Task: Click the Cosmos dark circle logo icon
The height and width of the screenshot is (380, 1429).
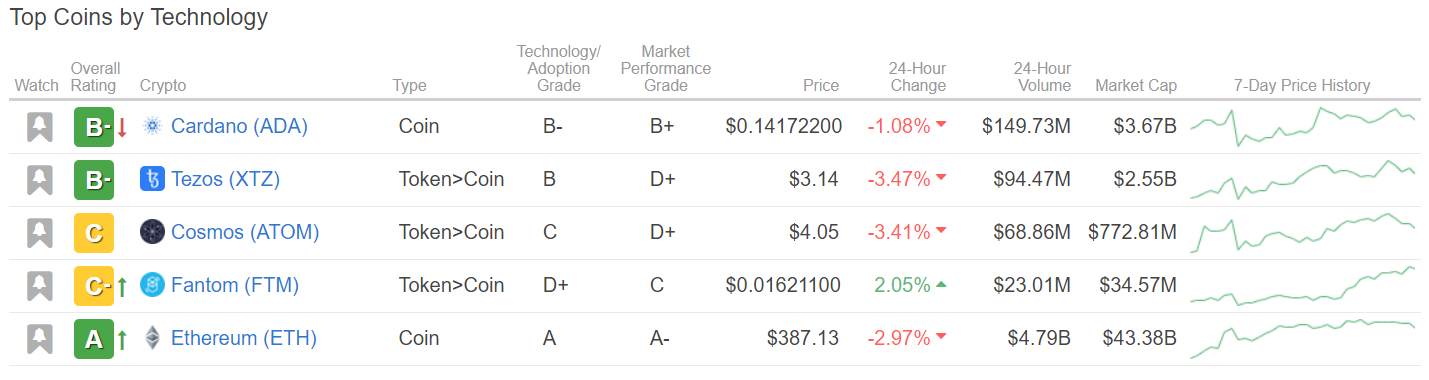Action: (x=152, y=232)
